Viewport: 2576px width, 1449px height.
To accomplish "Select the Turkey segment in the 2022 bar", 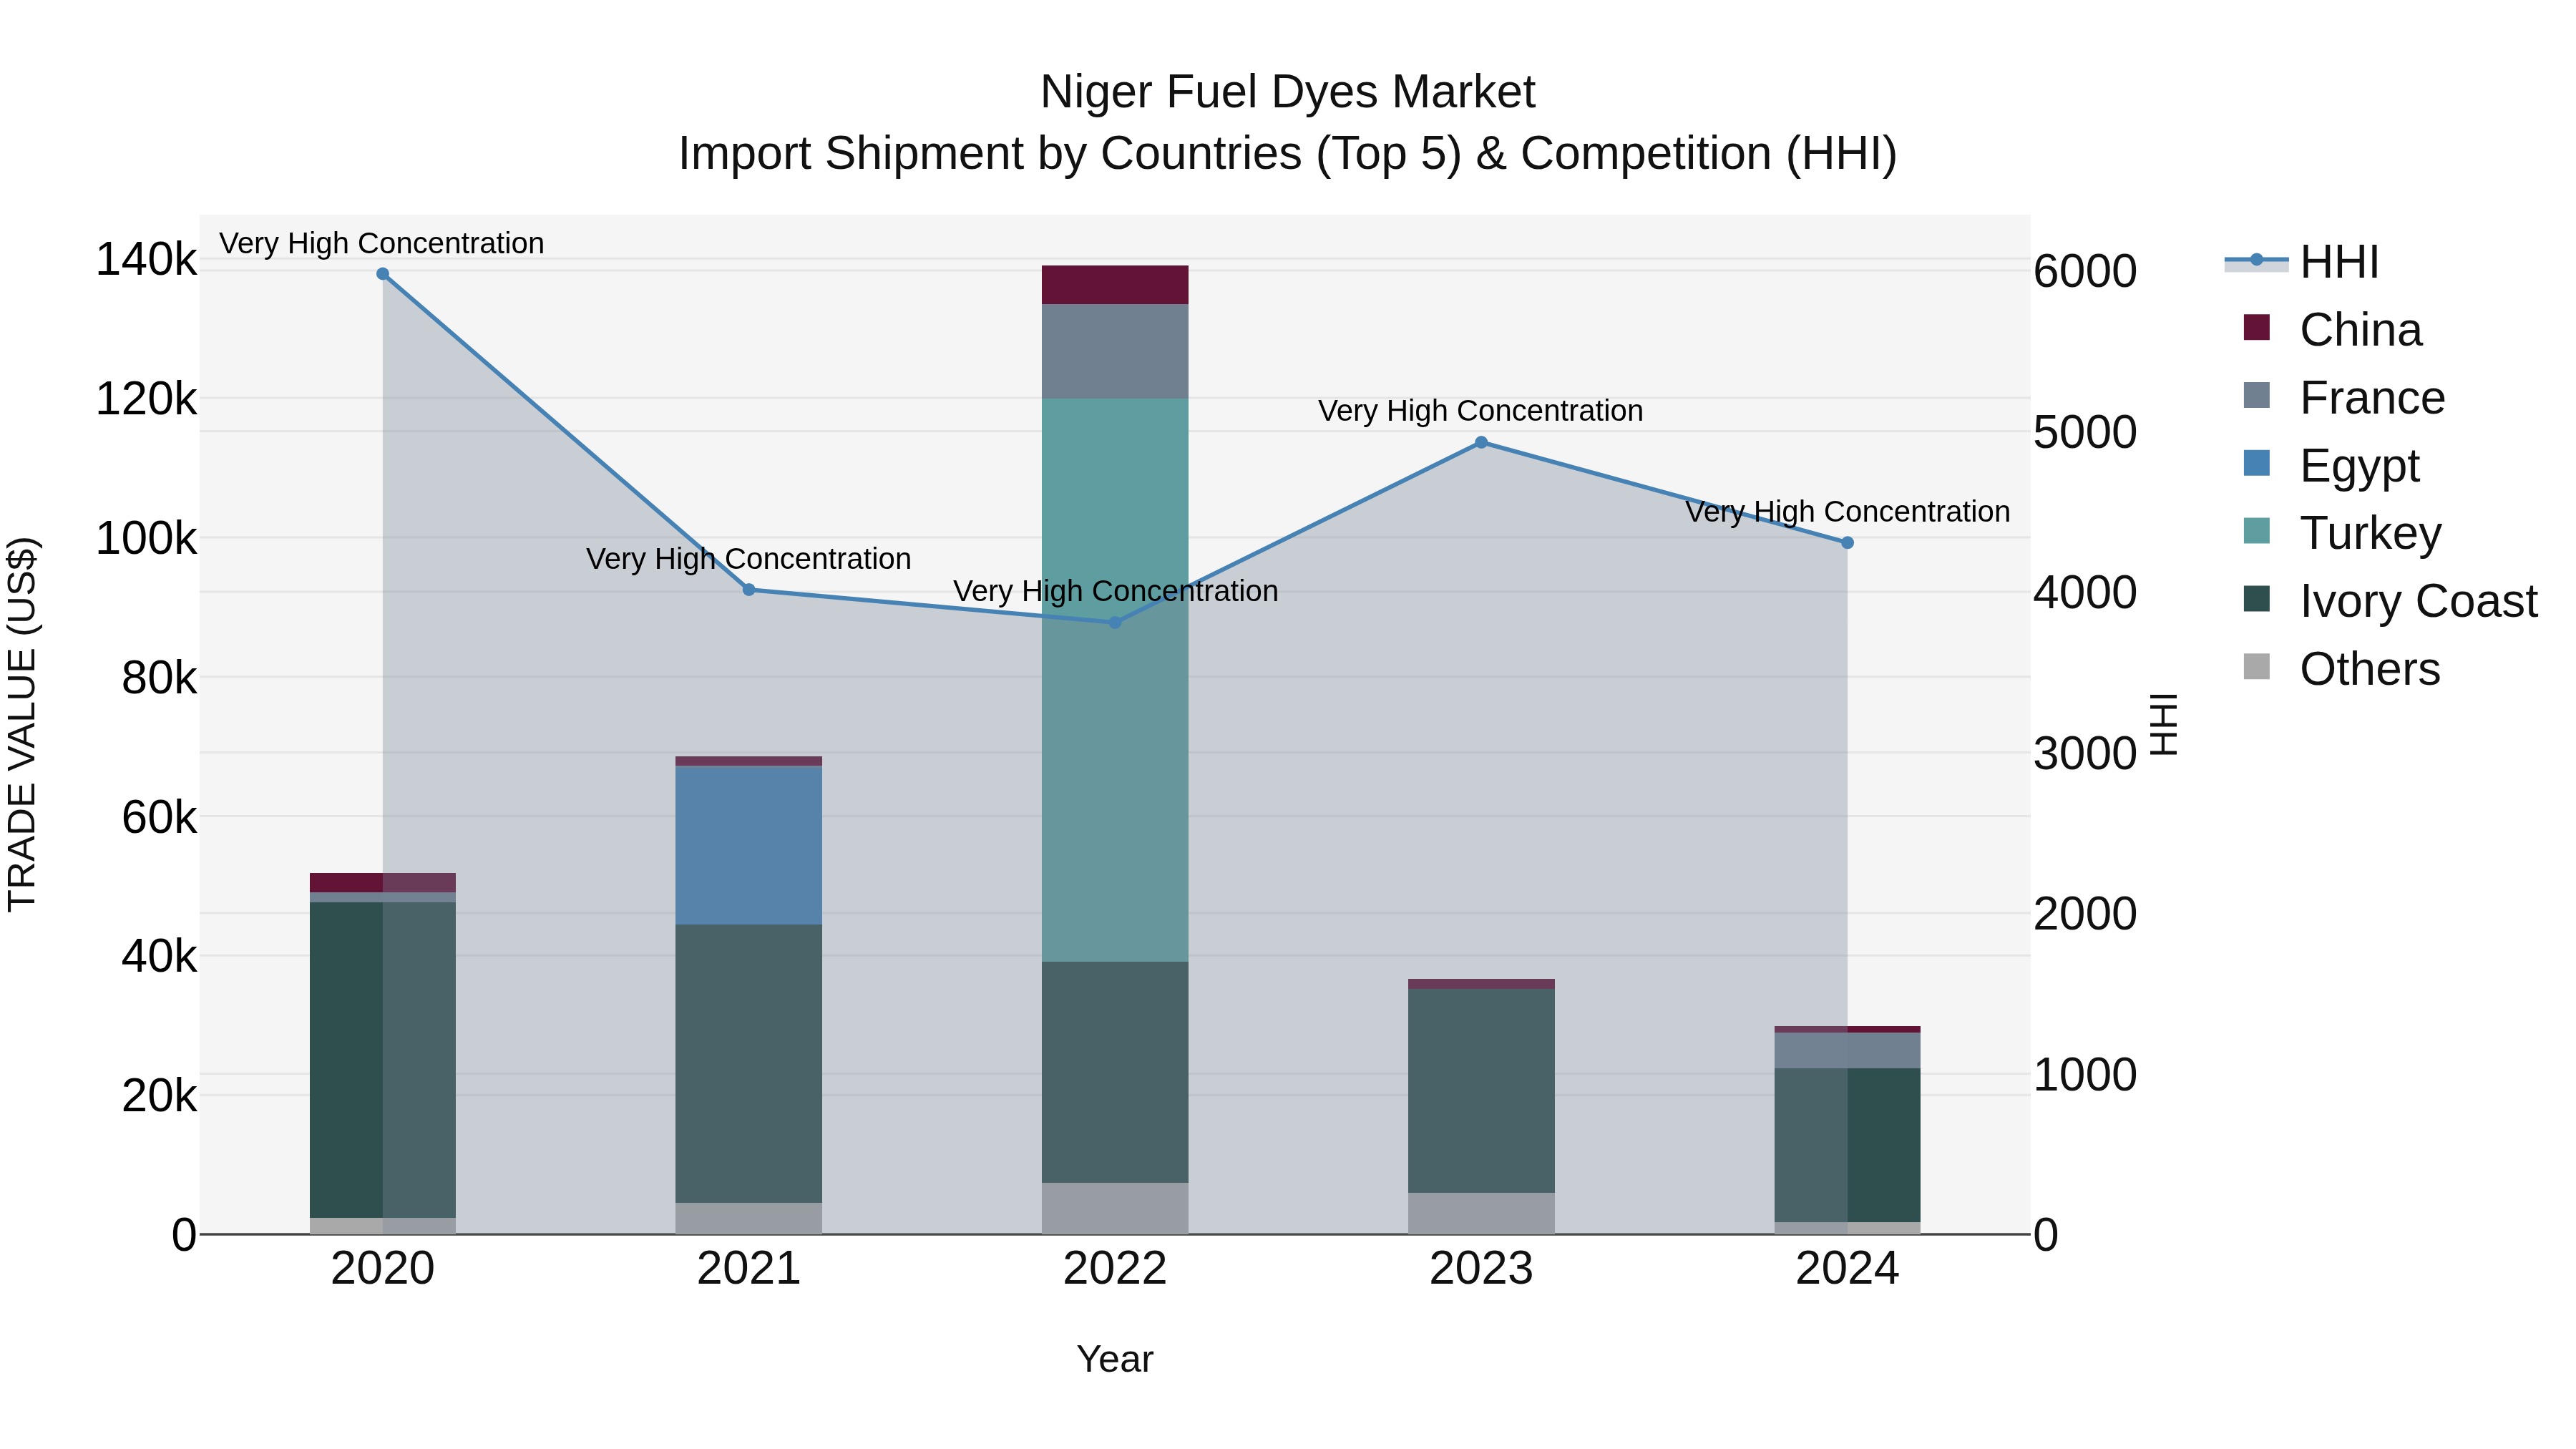I will 1115,680.
